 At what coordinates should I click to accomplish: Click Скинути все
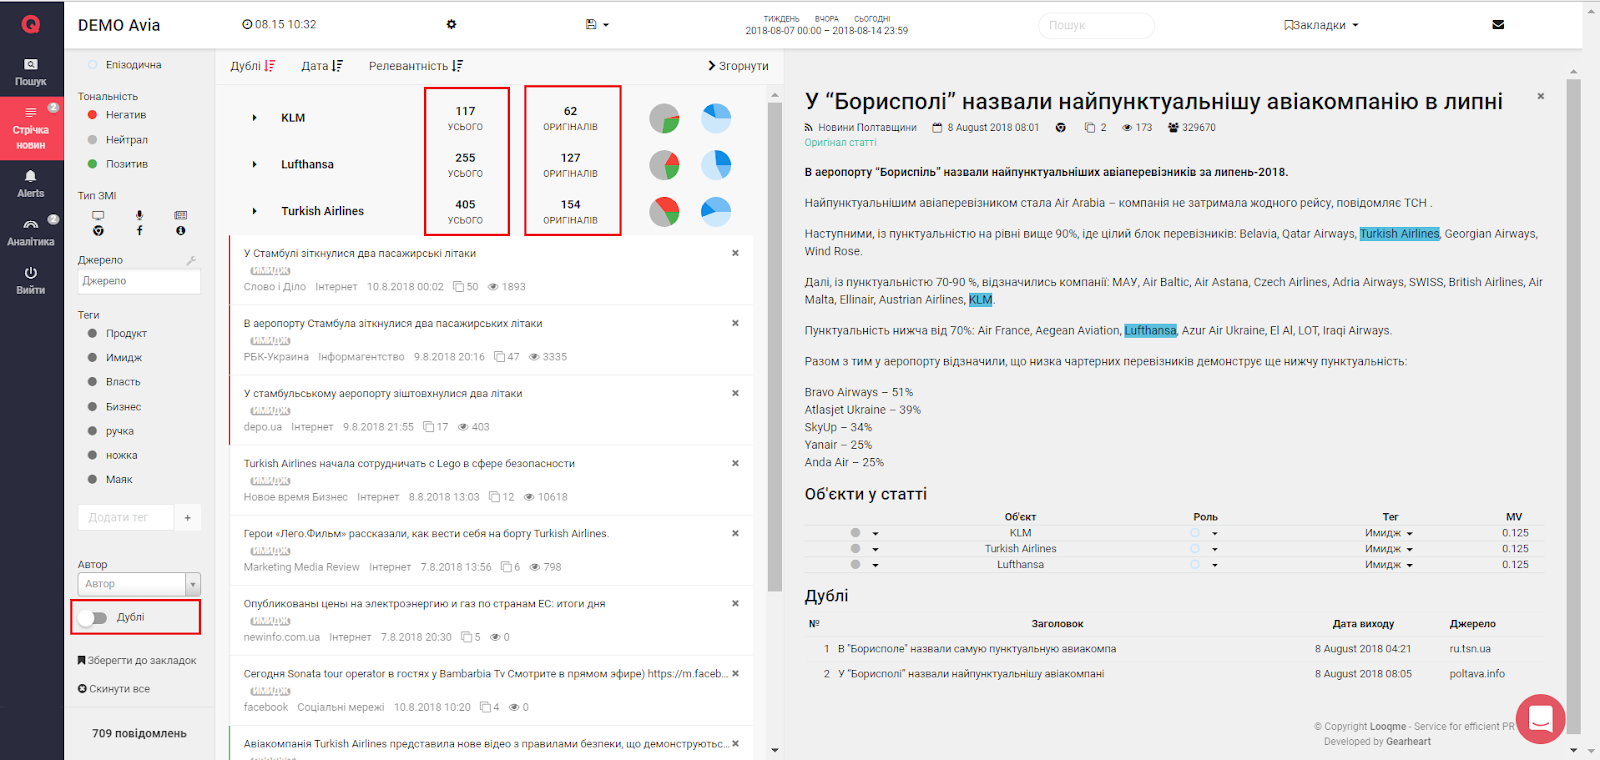[114, 689]
